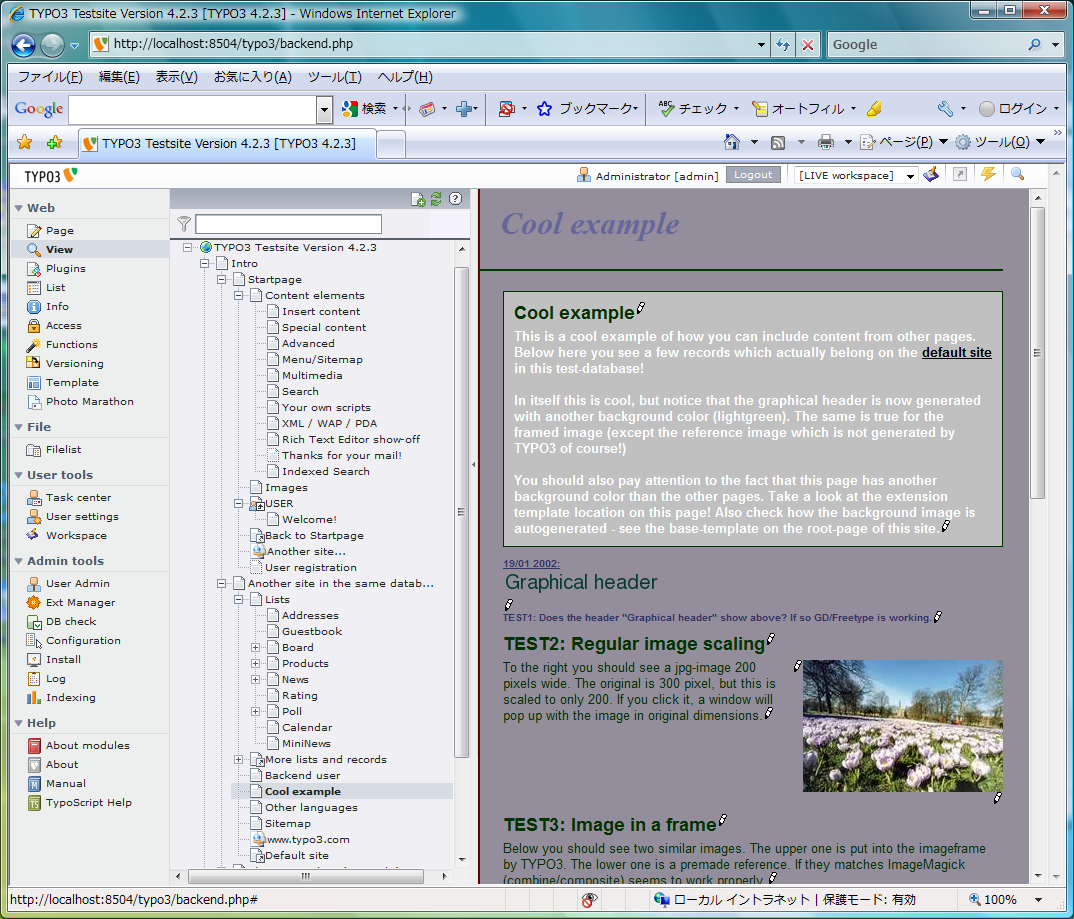
Task: Follow the default site link
Action: (956, 353)
